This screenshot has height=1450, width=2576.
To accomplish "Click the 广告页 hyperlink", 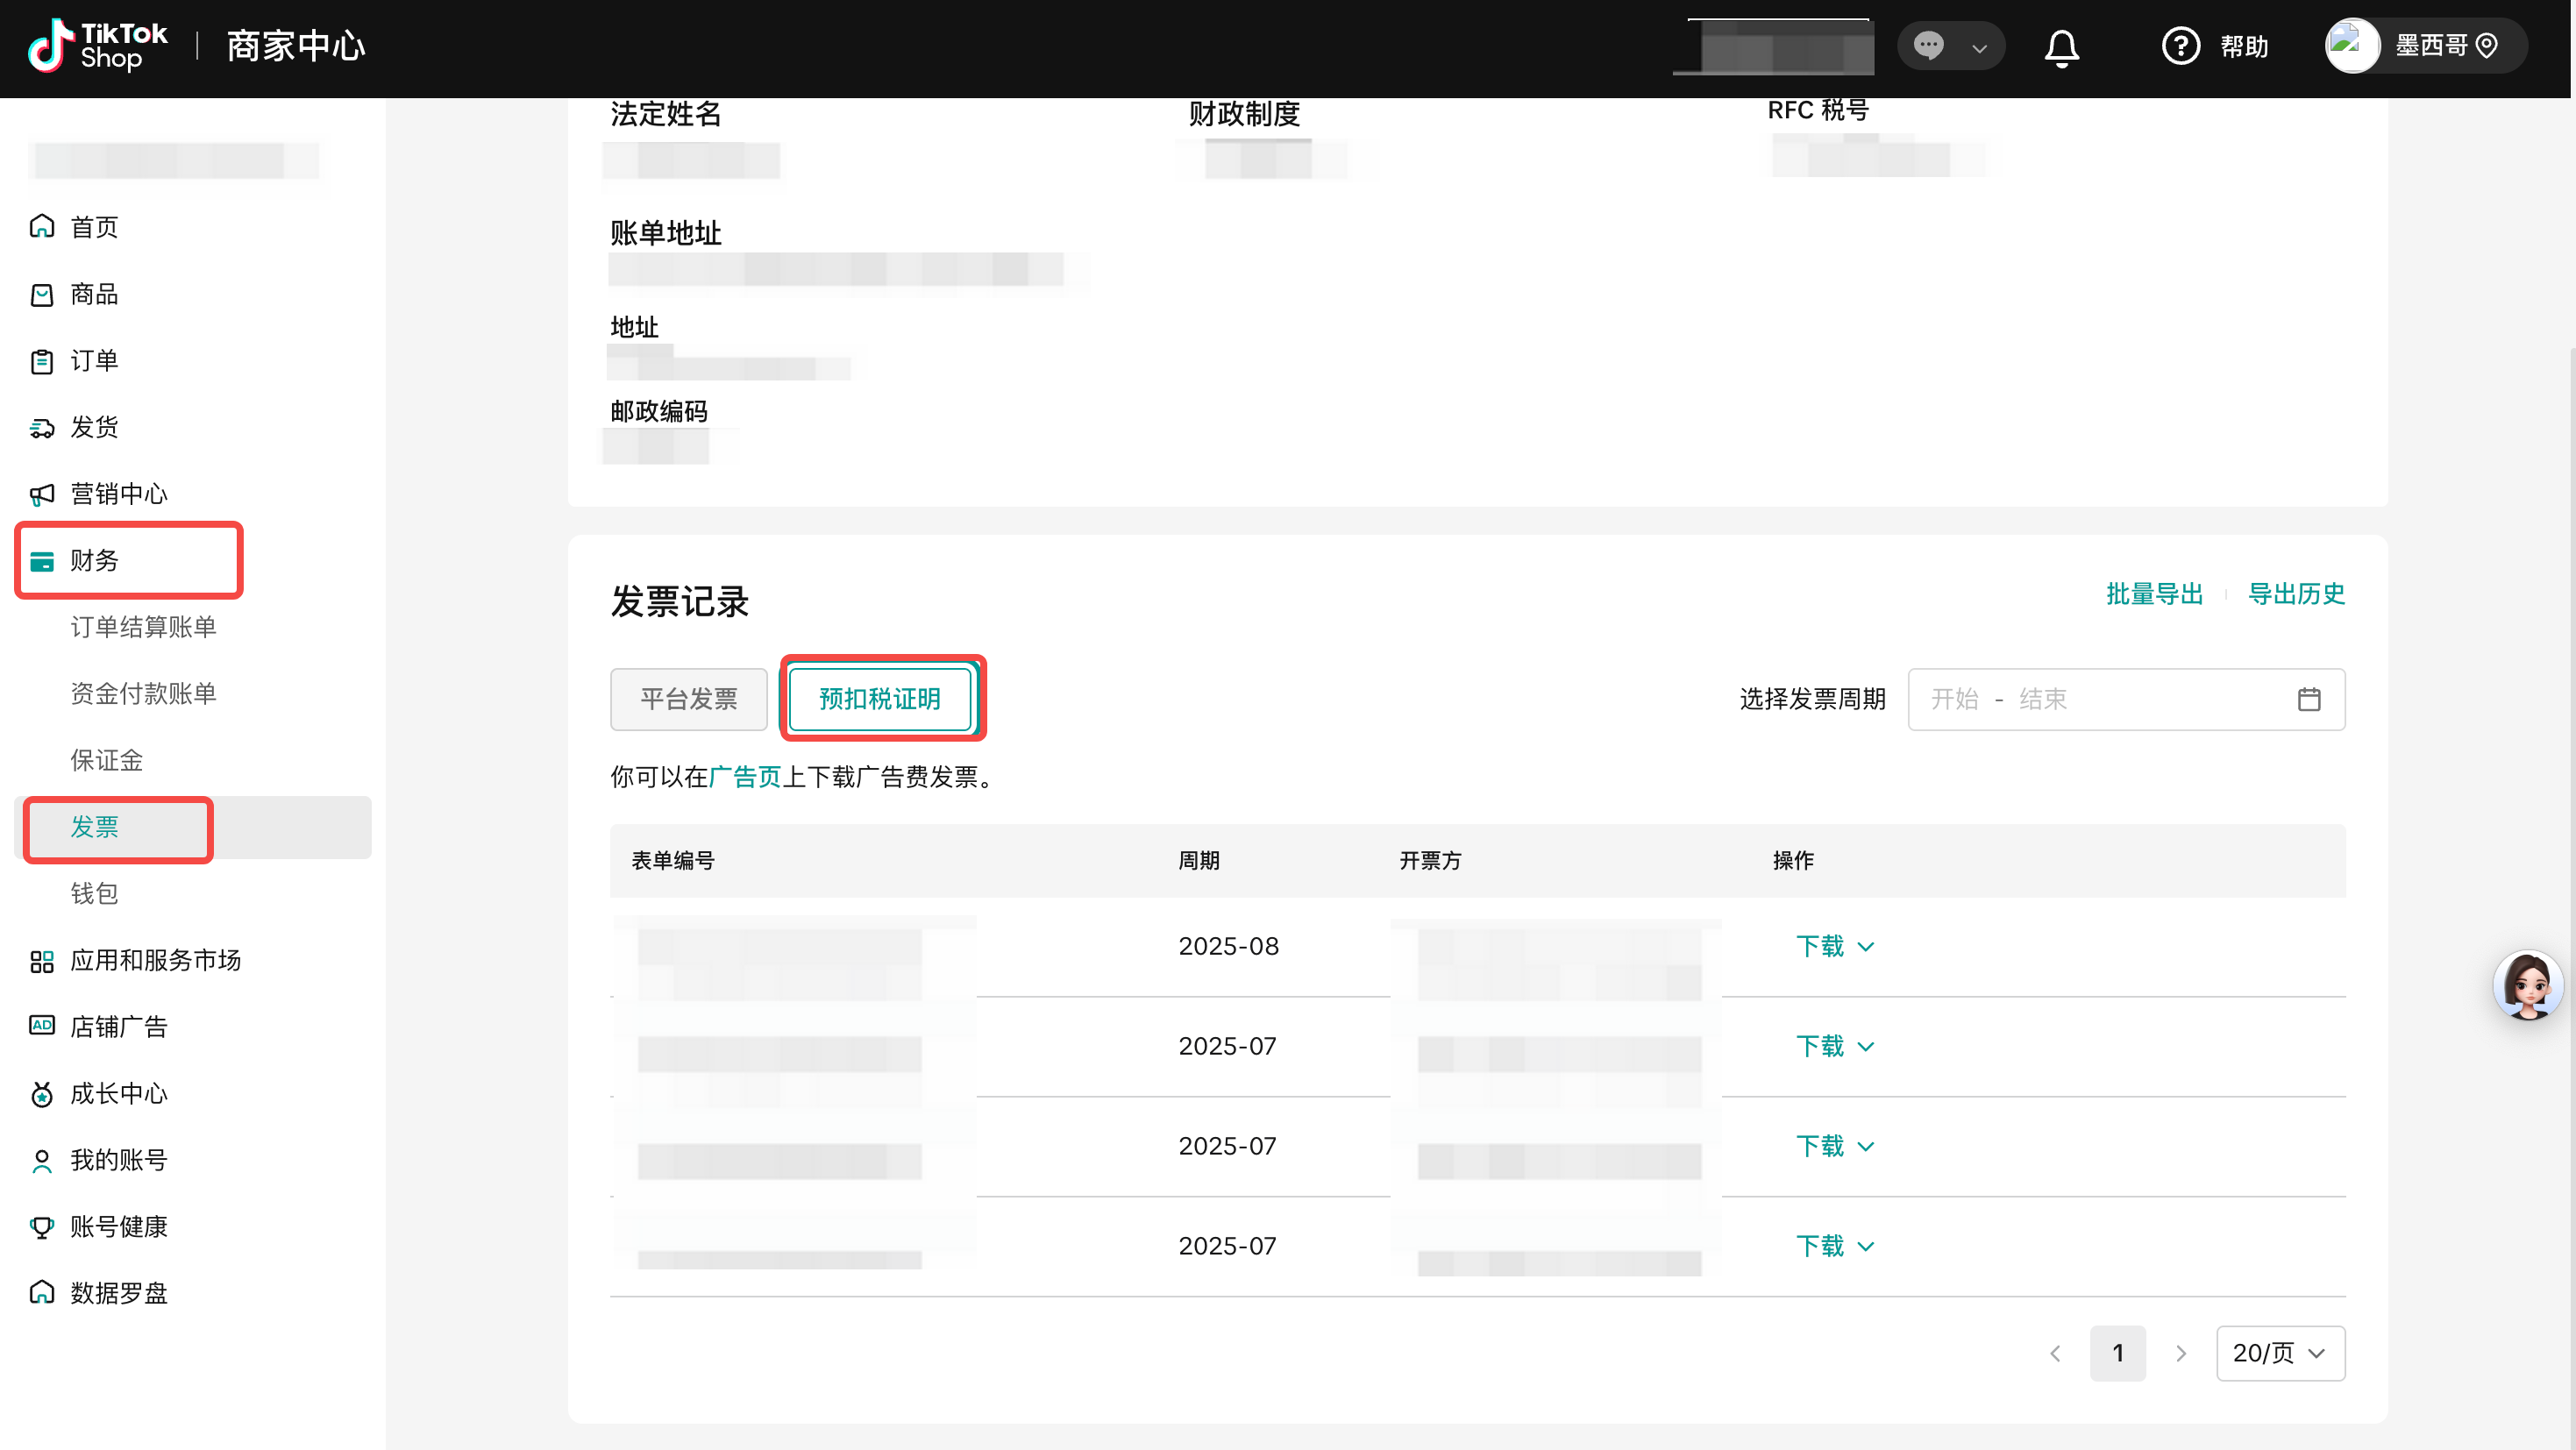I will (744, 777).
